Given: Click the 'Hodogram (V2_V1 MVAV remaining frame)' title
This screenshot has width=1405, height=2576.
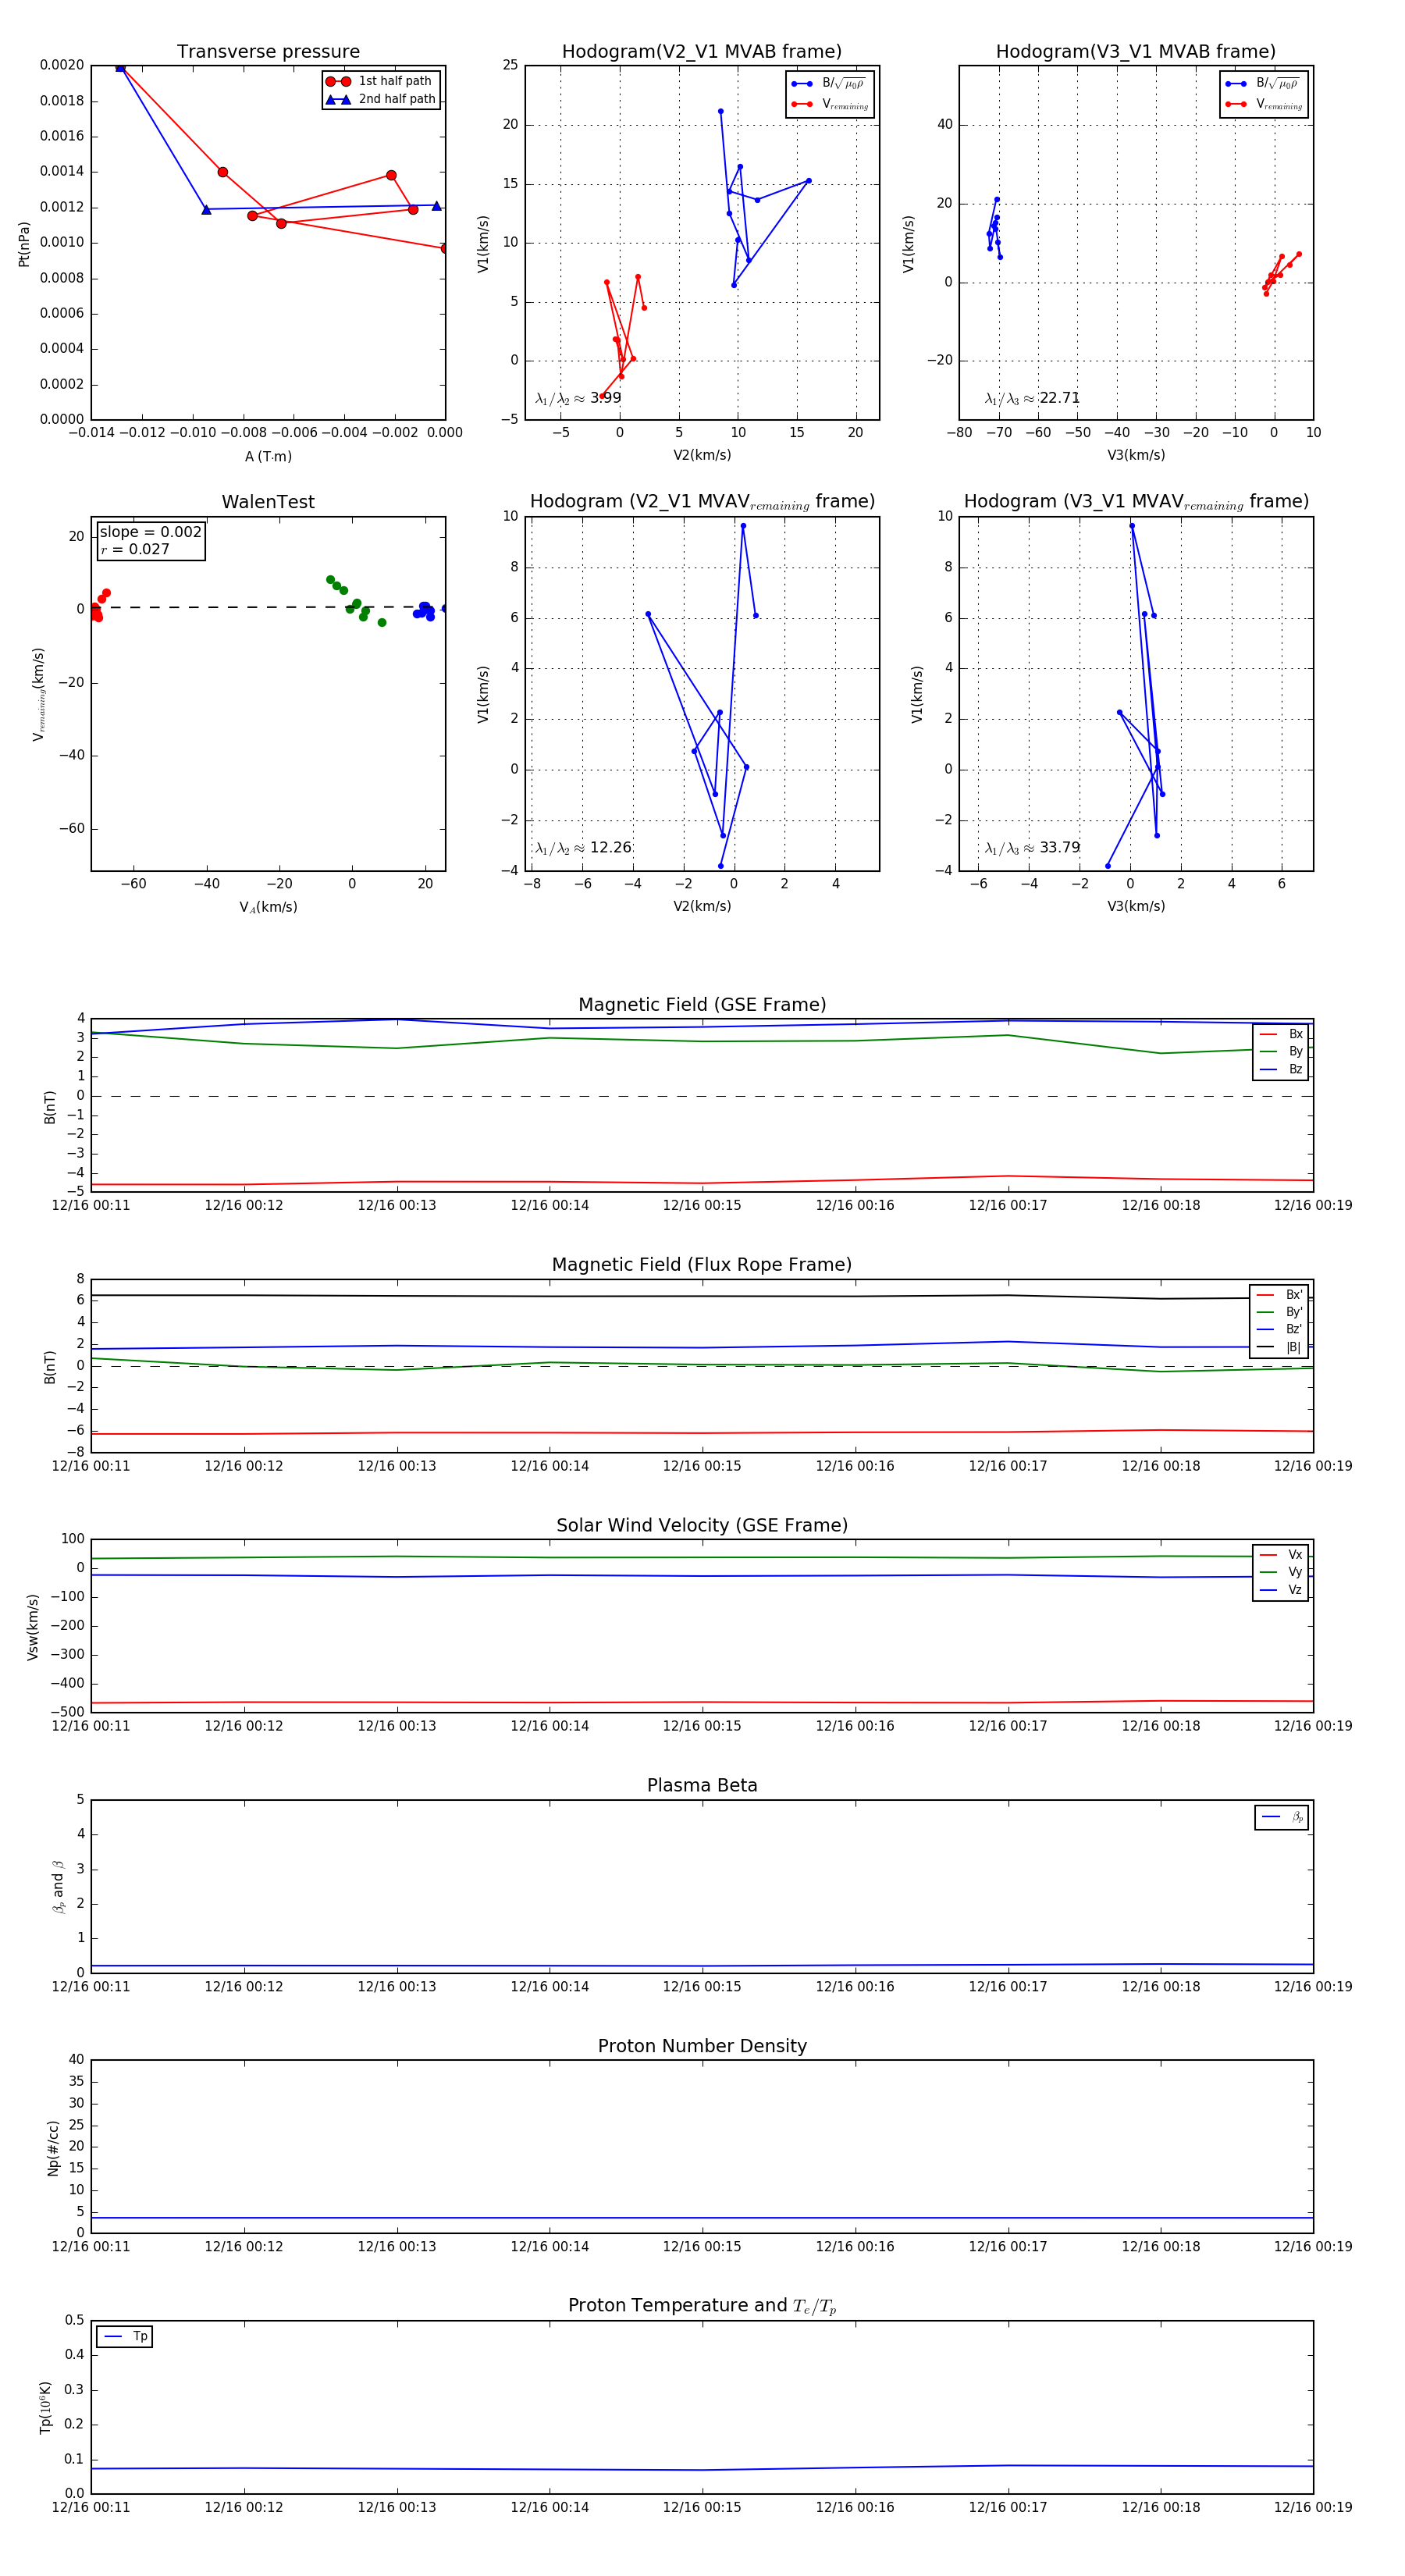Looking at the screenshot, I should 702,502.
